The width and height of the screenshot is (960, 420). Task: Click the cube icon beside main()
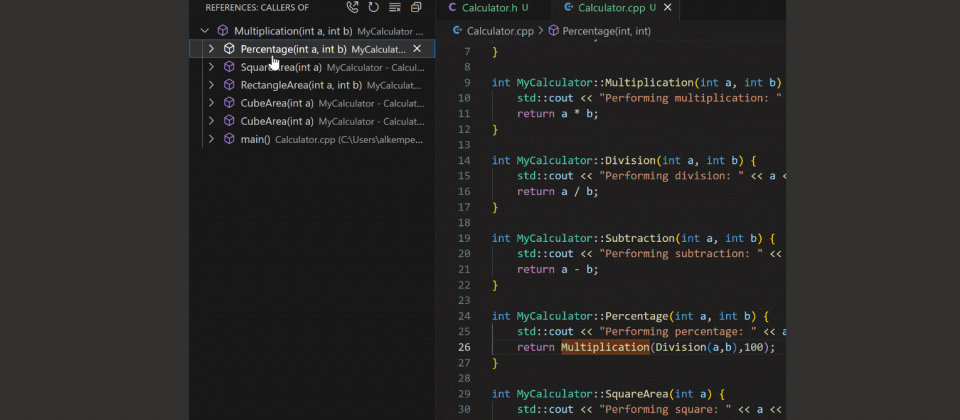(229, 139)
